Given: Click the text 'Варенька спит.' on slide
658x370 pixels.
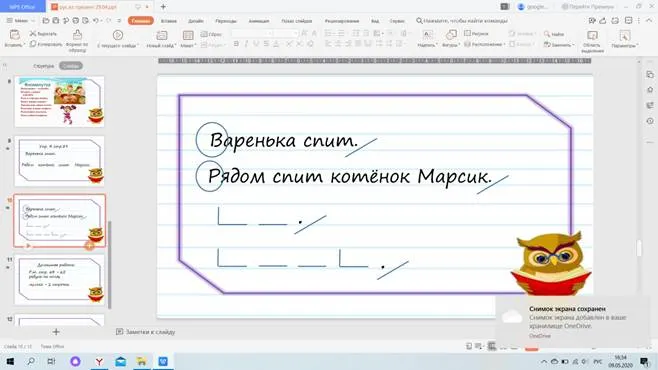Looking at the screenshot, I should pyautogui.click(x=284, y=140).
